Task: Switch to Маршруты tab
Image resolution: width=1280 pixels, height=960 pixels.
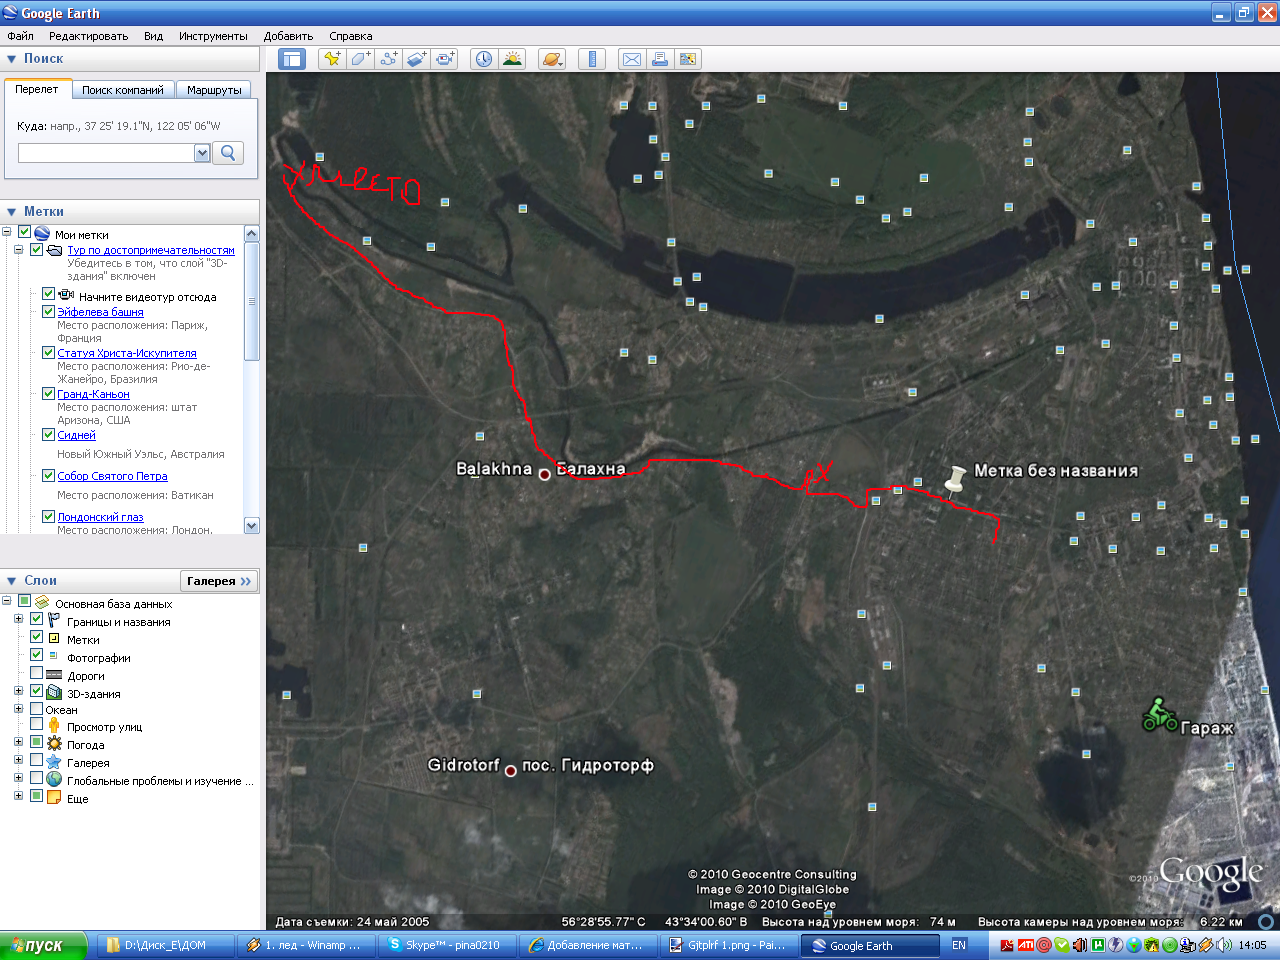Action: pos(214,90)
